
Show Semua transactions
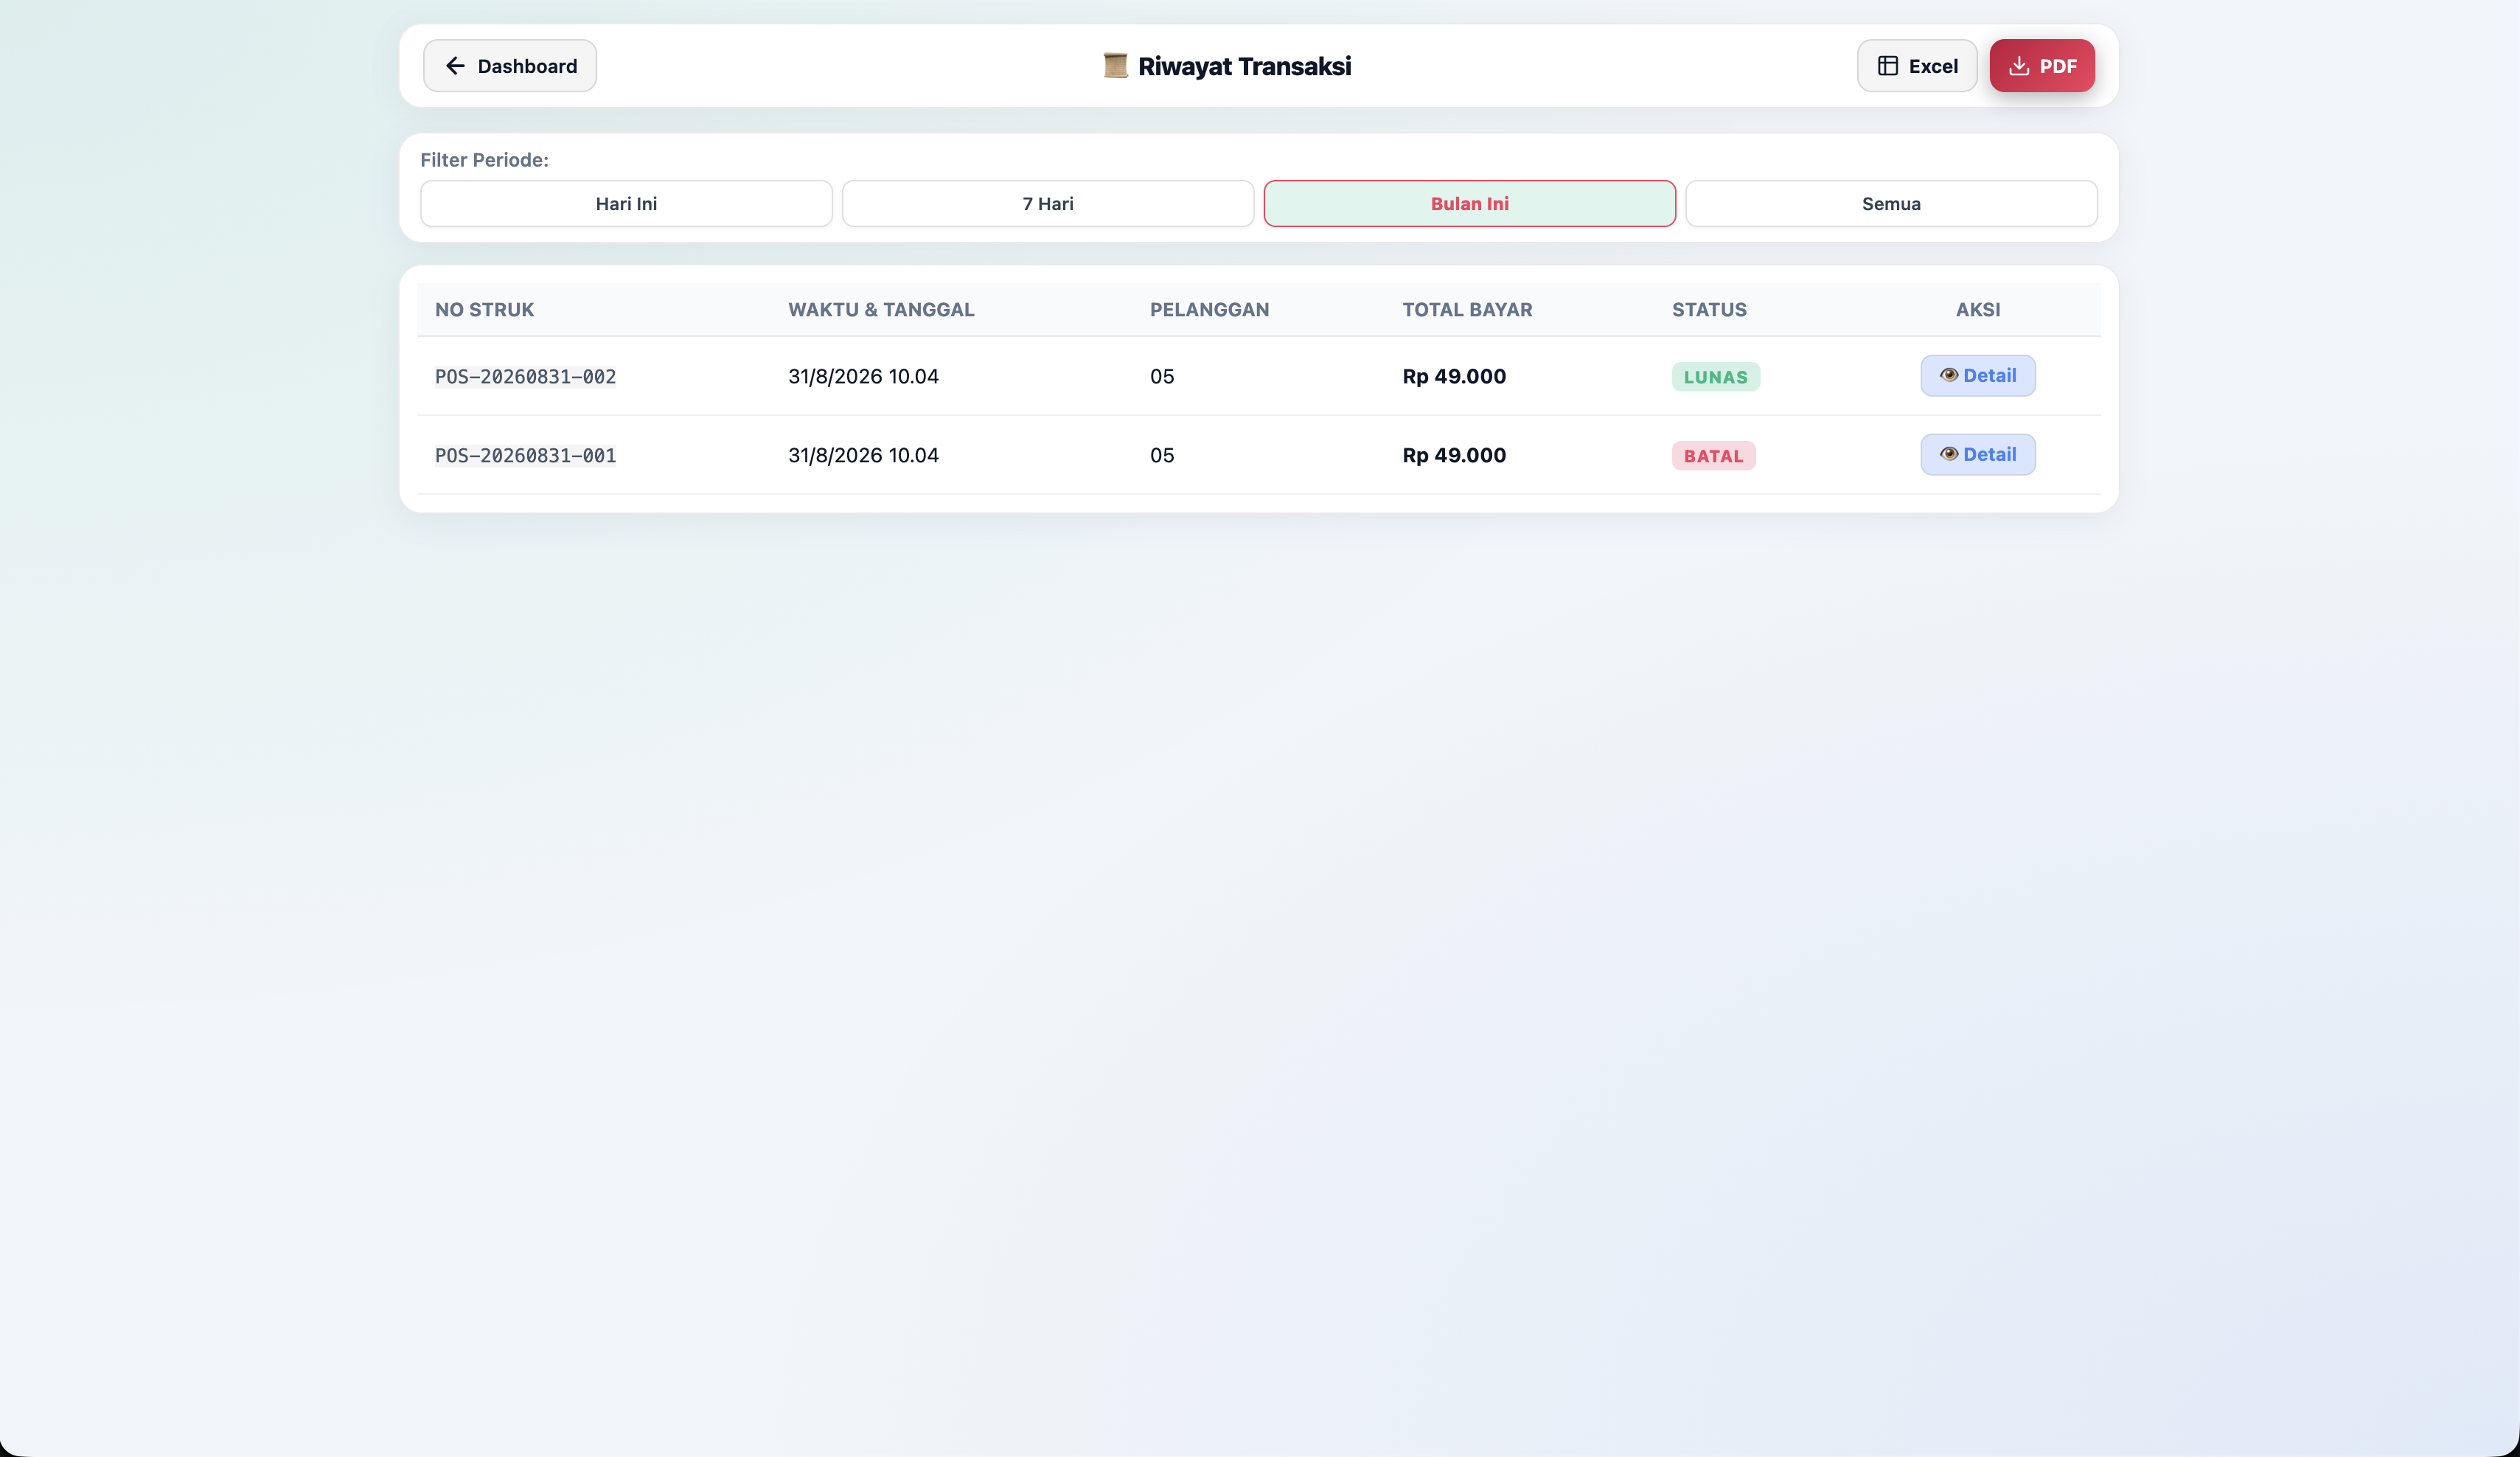point(1890,204)
